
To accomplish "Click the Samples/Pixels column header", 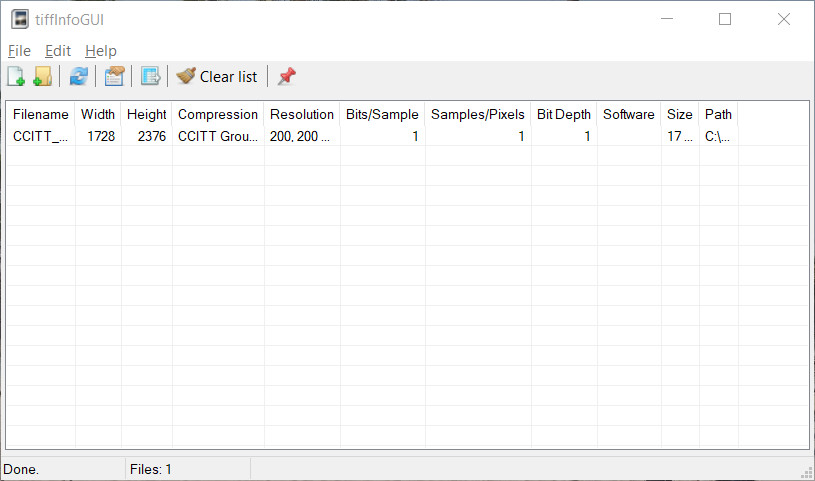I will click(478, 114).
